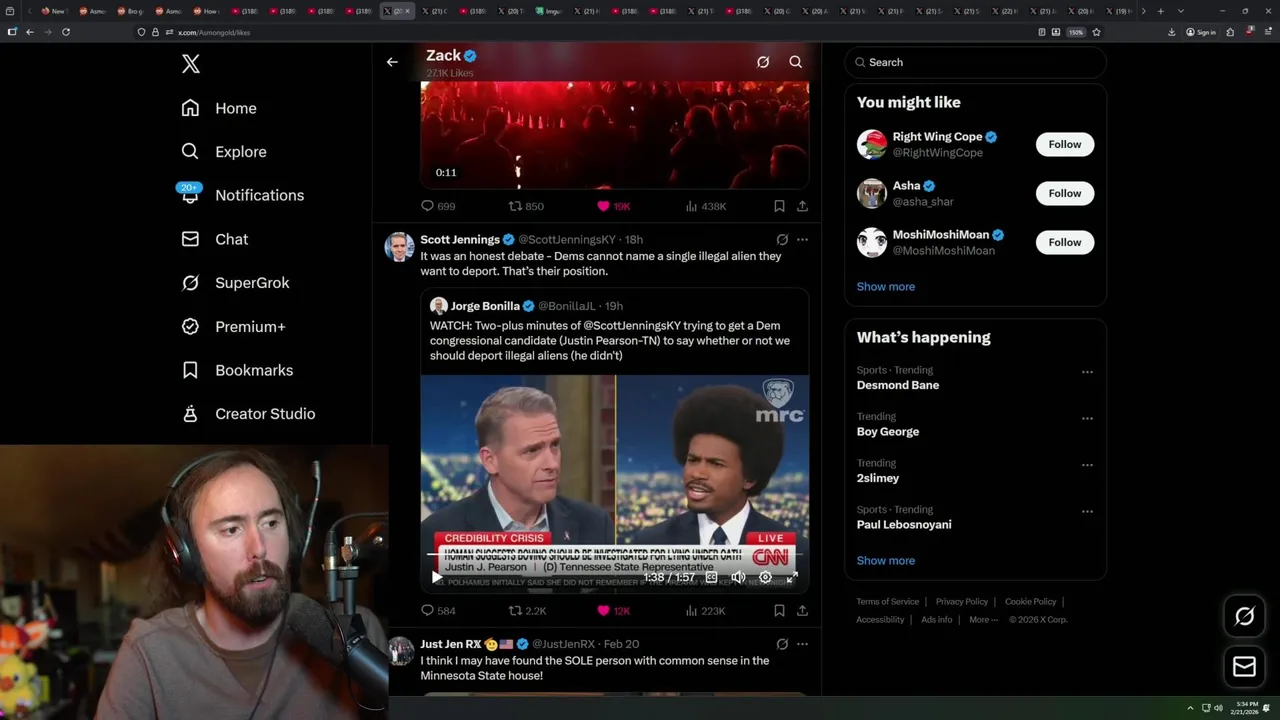Click Grok icon on Just Jen RX post

click(782, 644)
